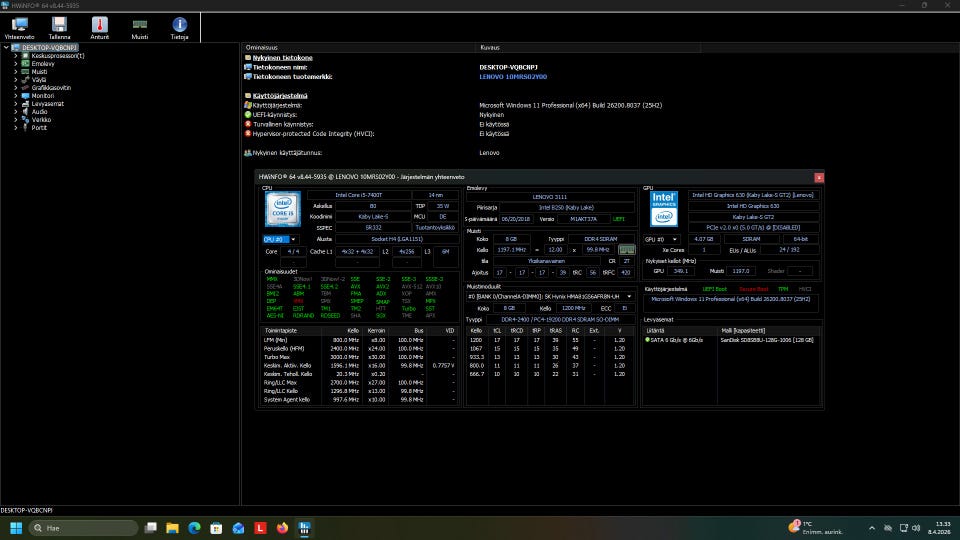Image resolution: width=960 pixels, height=540 pixels.
Task: Click the Intel Graphics GPU logo
Action: click(664, 209)
